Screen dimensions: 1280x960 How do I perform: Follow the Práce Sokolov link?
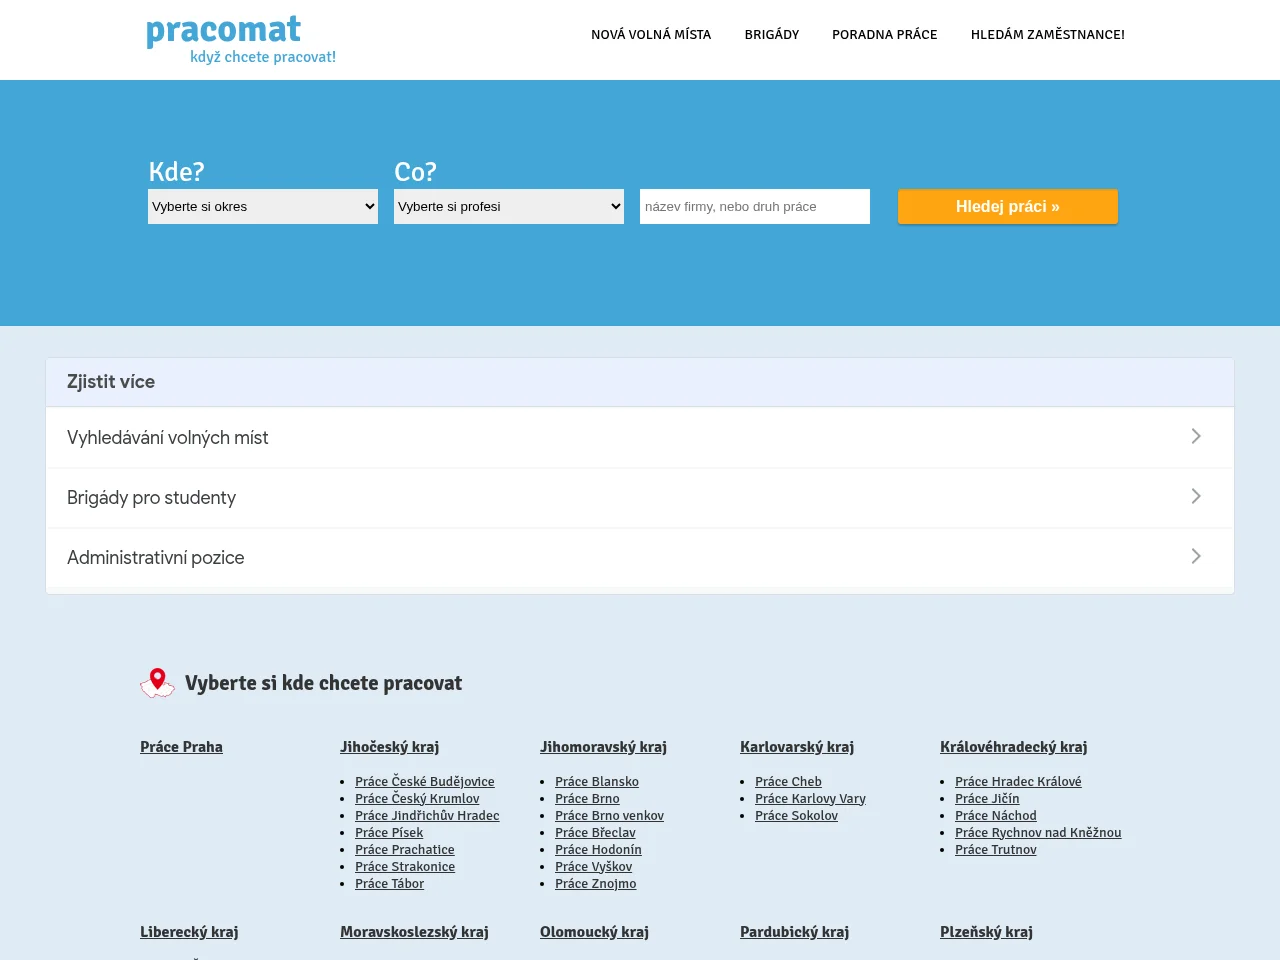click(796, 816)
